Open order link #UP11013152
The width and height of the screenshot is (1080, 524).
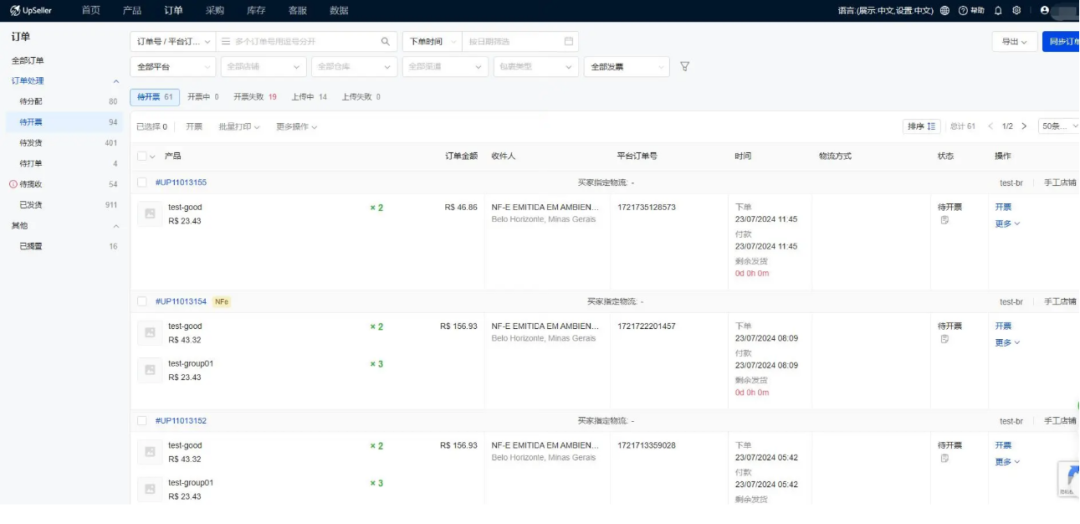click(180, 421)
